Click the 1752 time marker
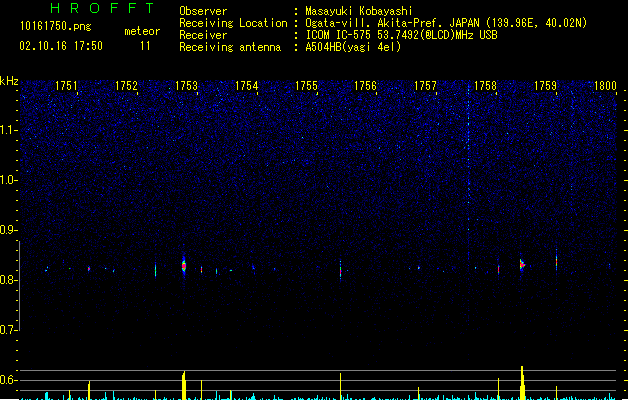 point(126,86)
